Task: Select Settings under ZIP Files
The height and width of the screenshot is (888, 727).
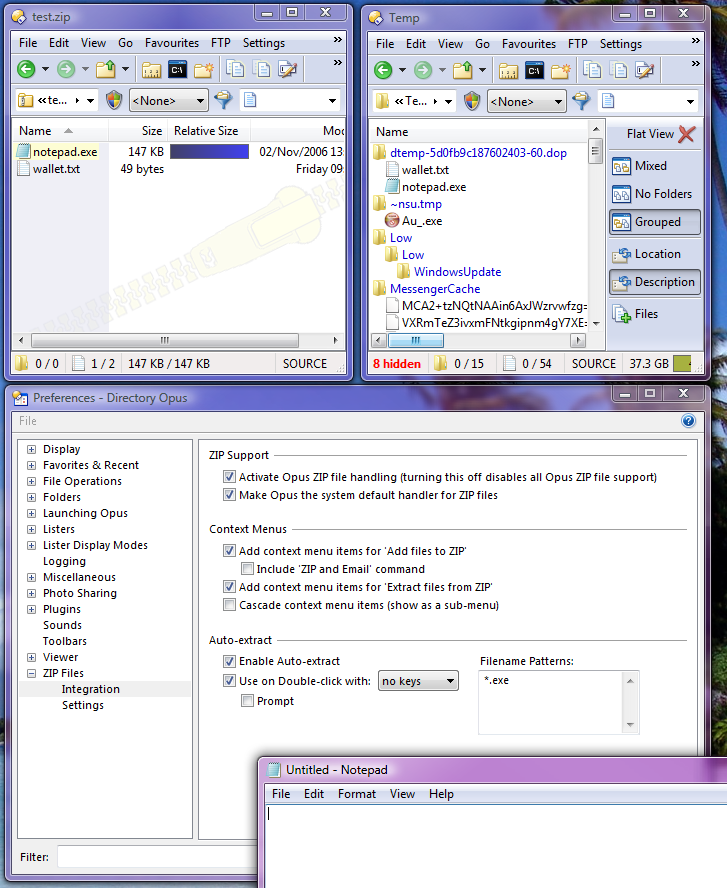Action: (x=83, y=705)
